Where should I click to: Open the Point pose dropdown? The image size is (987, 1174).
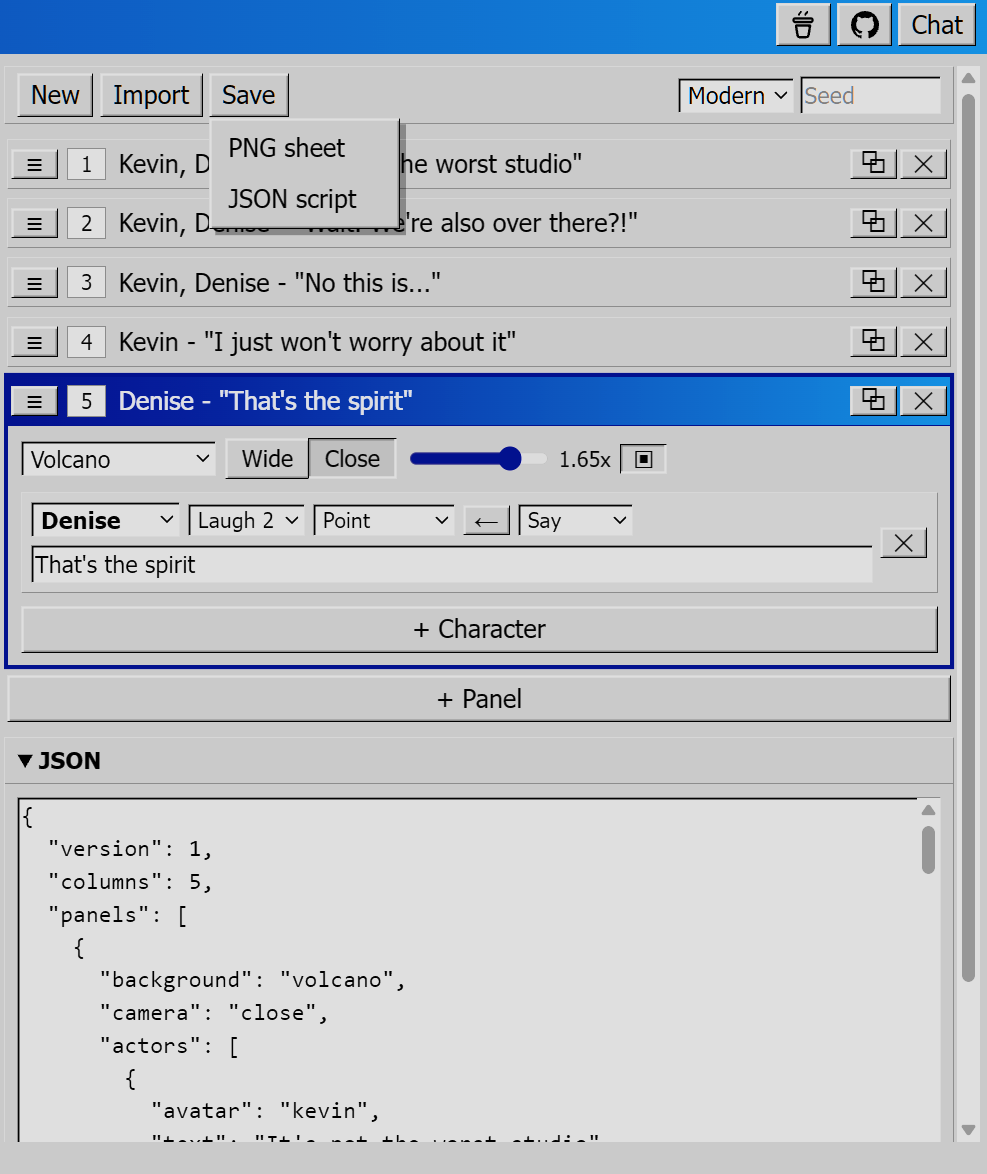point(384,520)
